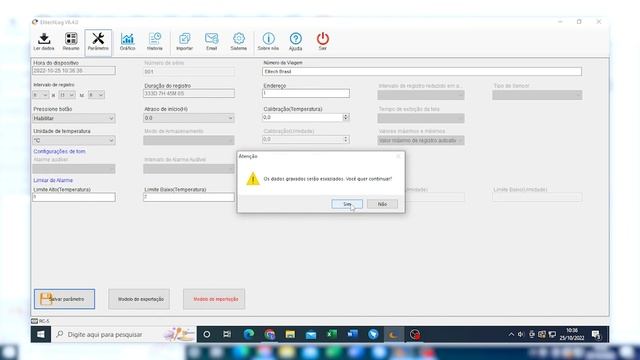
Task: Click Número da Viagem input field
Action: [422, 71]
